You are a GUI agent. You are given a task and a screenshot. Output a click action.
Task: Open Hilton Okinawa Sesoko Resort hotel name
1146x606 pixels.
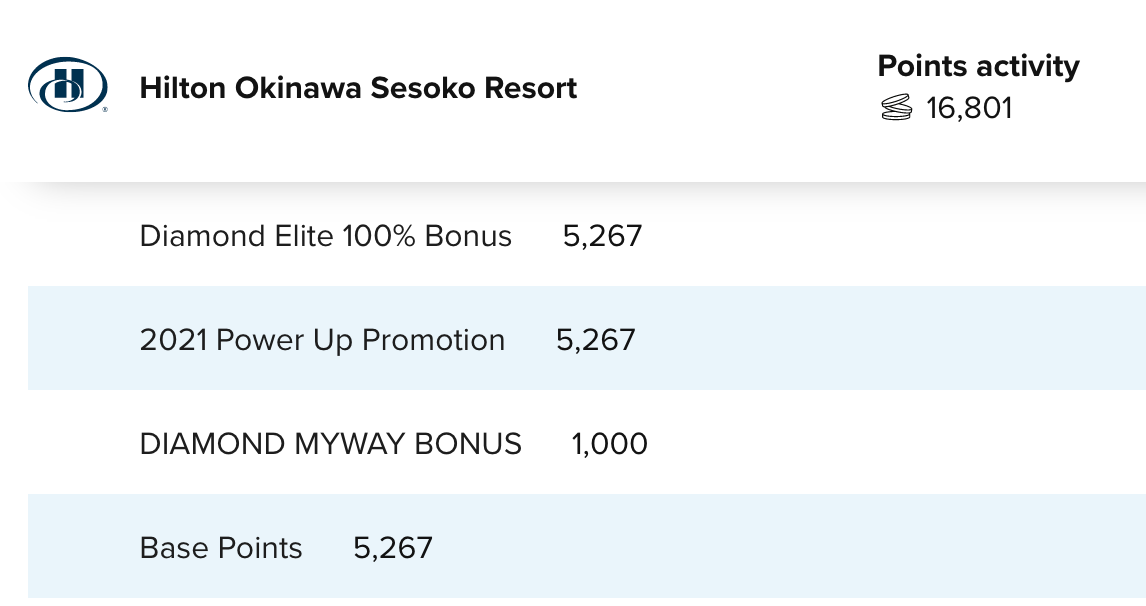click(x=358, y=88)
